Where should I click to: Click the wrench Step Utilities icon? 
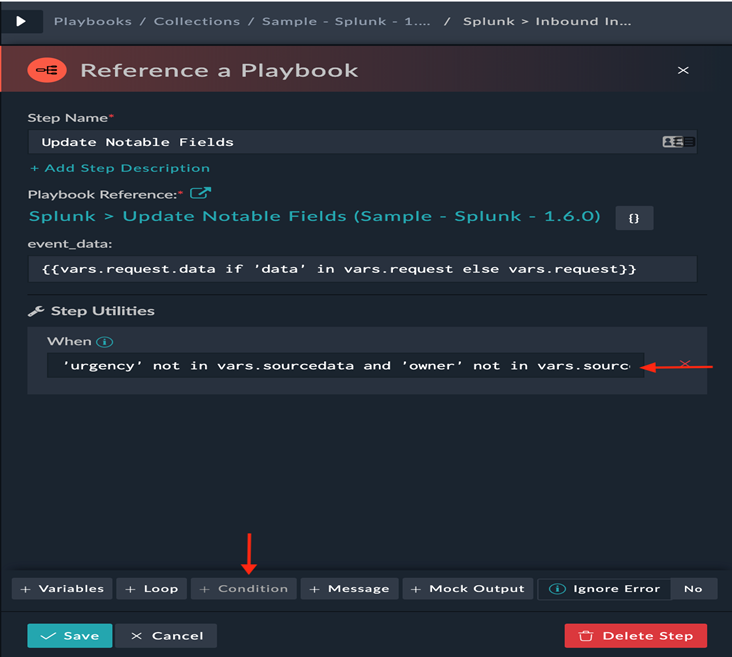36,311
